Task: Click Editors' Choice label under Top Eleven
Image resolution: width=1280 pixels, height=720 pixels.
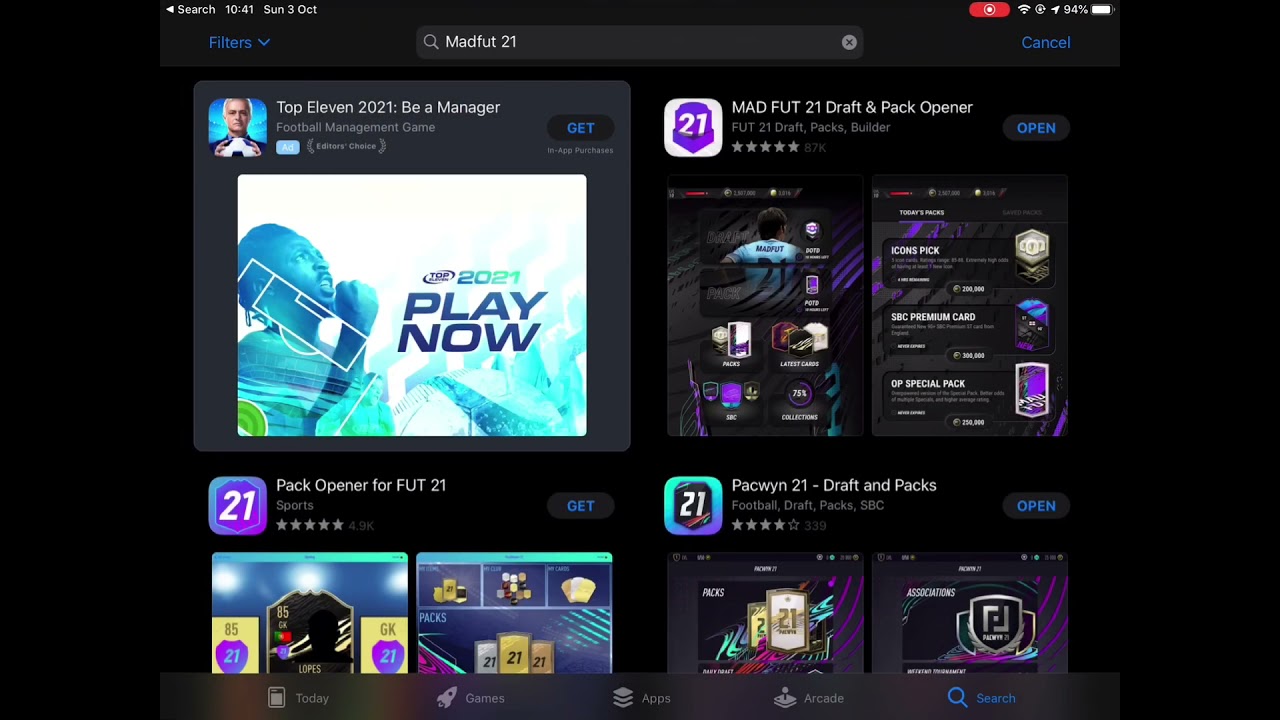Action: pyautogui.click(x=346, y=146)
